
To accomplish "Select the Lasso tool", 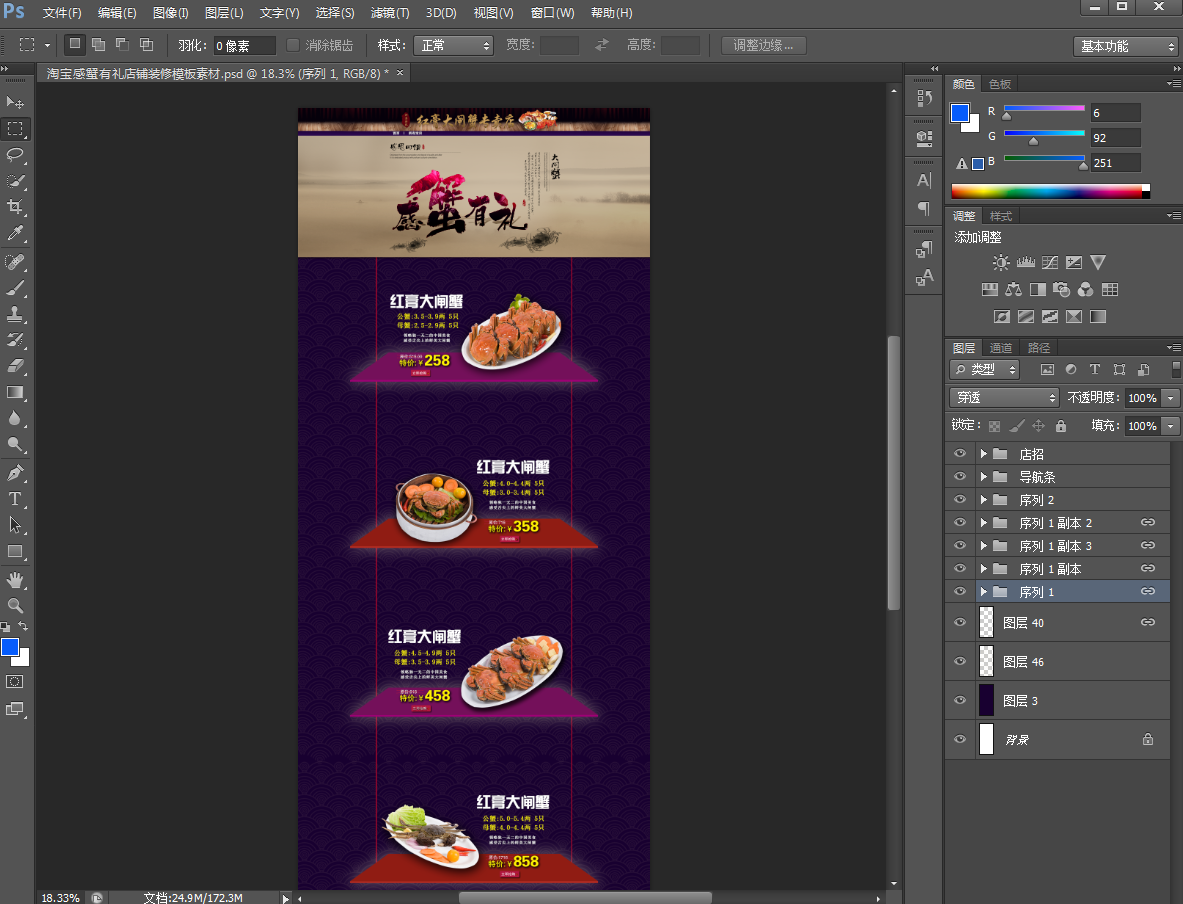I will click(16, 155).
